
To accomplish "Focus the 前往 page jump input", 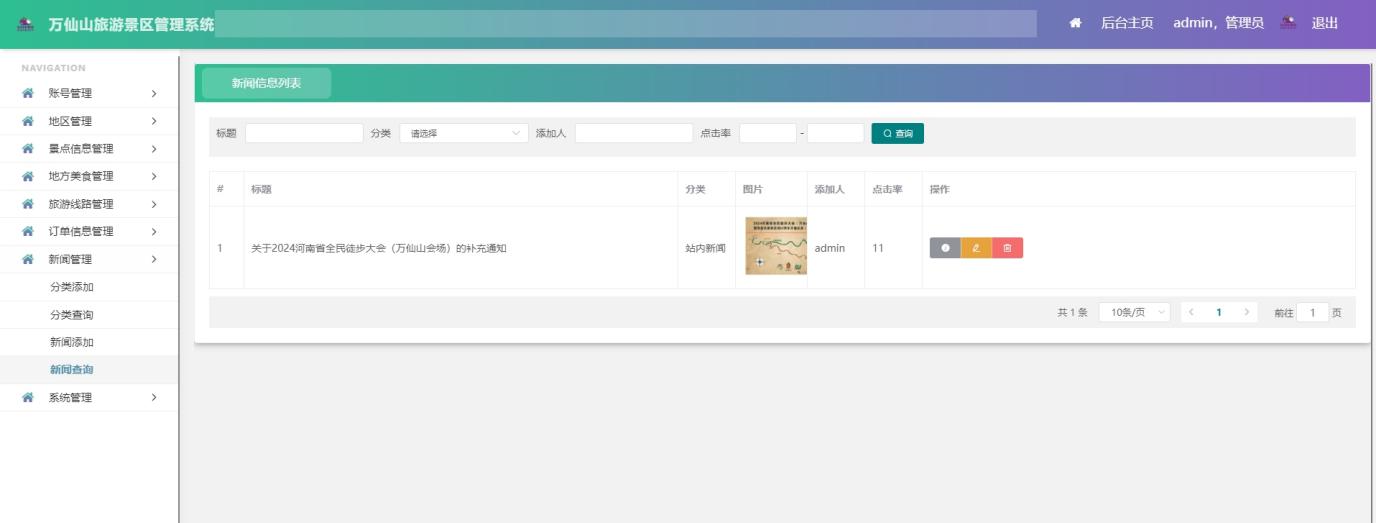I will 1312,313.
